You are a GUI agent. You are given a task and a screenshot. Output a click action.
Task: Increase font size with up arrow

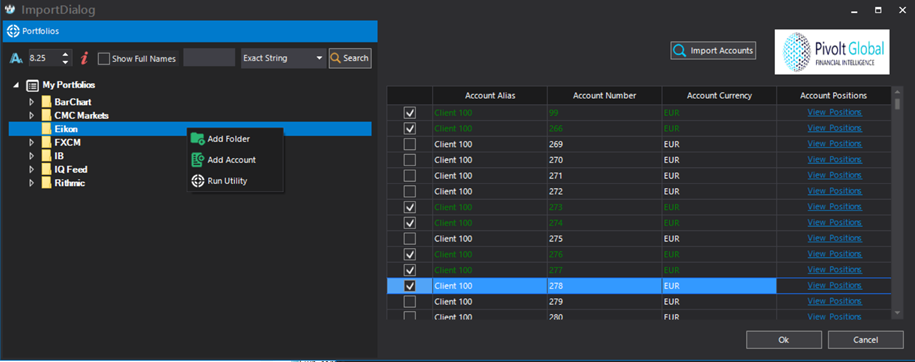point(65,55)
